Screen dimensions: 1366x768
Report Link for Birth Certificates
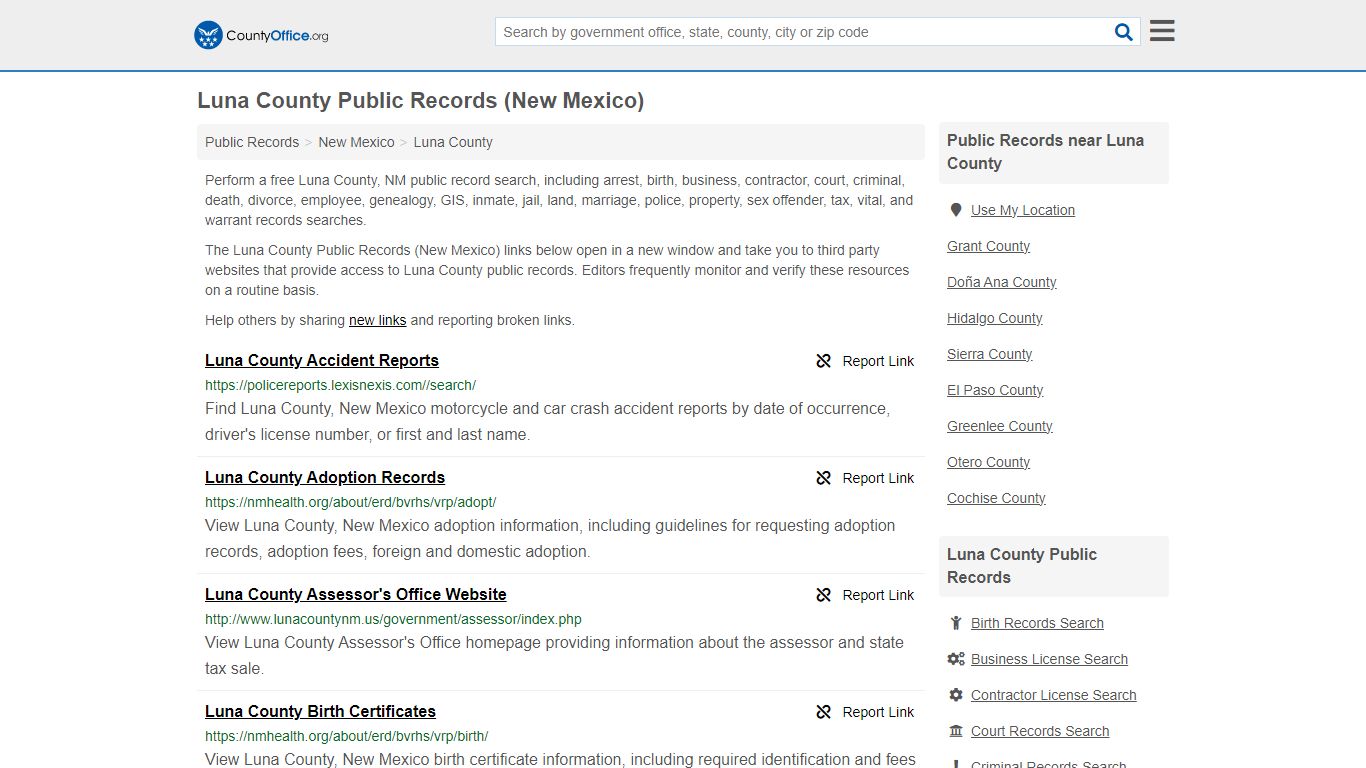point(878,712)
